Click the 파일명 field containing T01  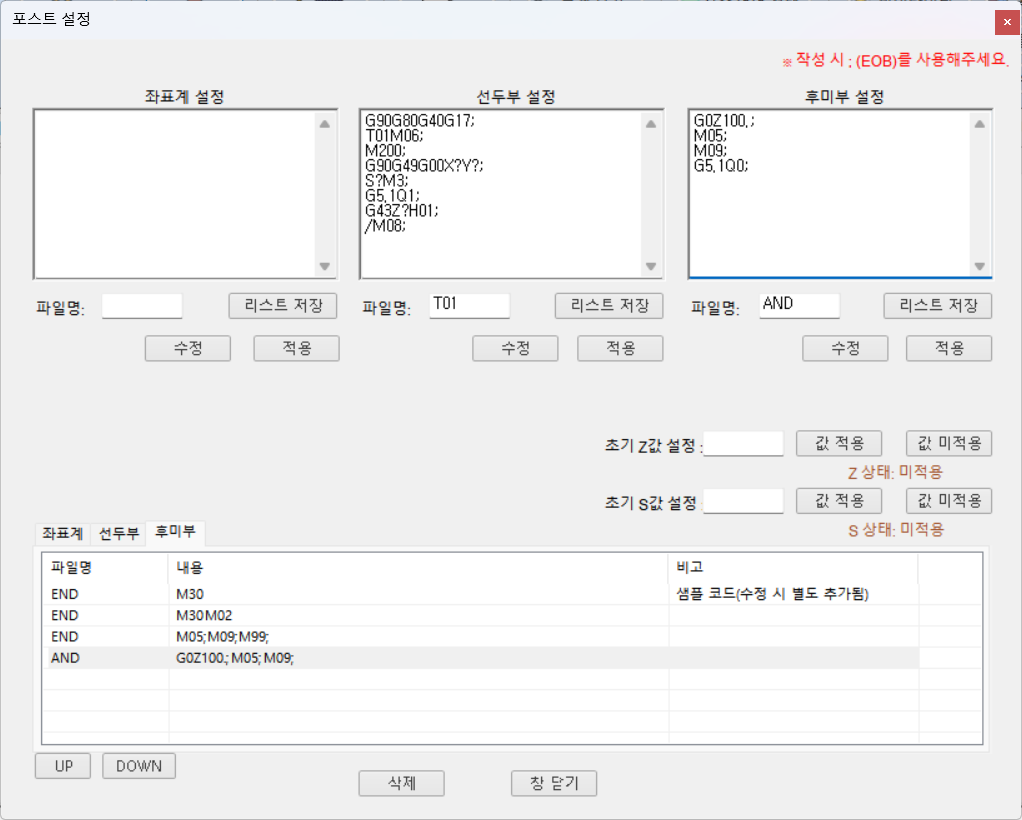coord(469,305)
